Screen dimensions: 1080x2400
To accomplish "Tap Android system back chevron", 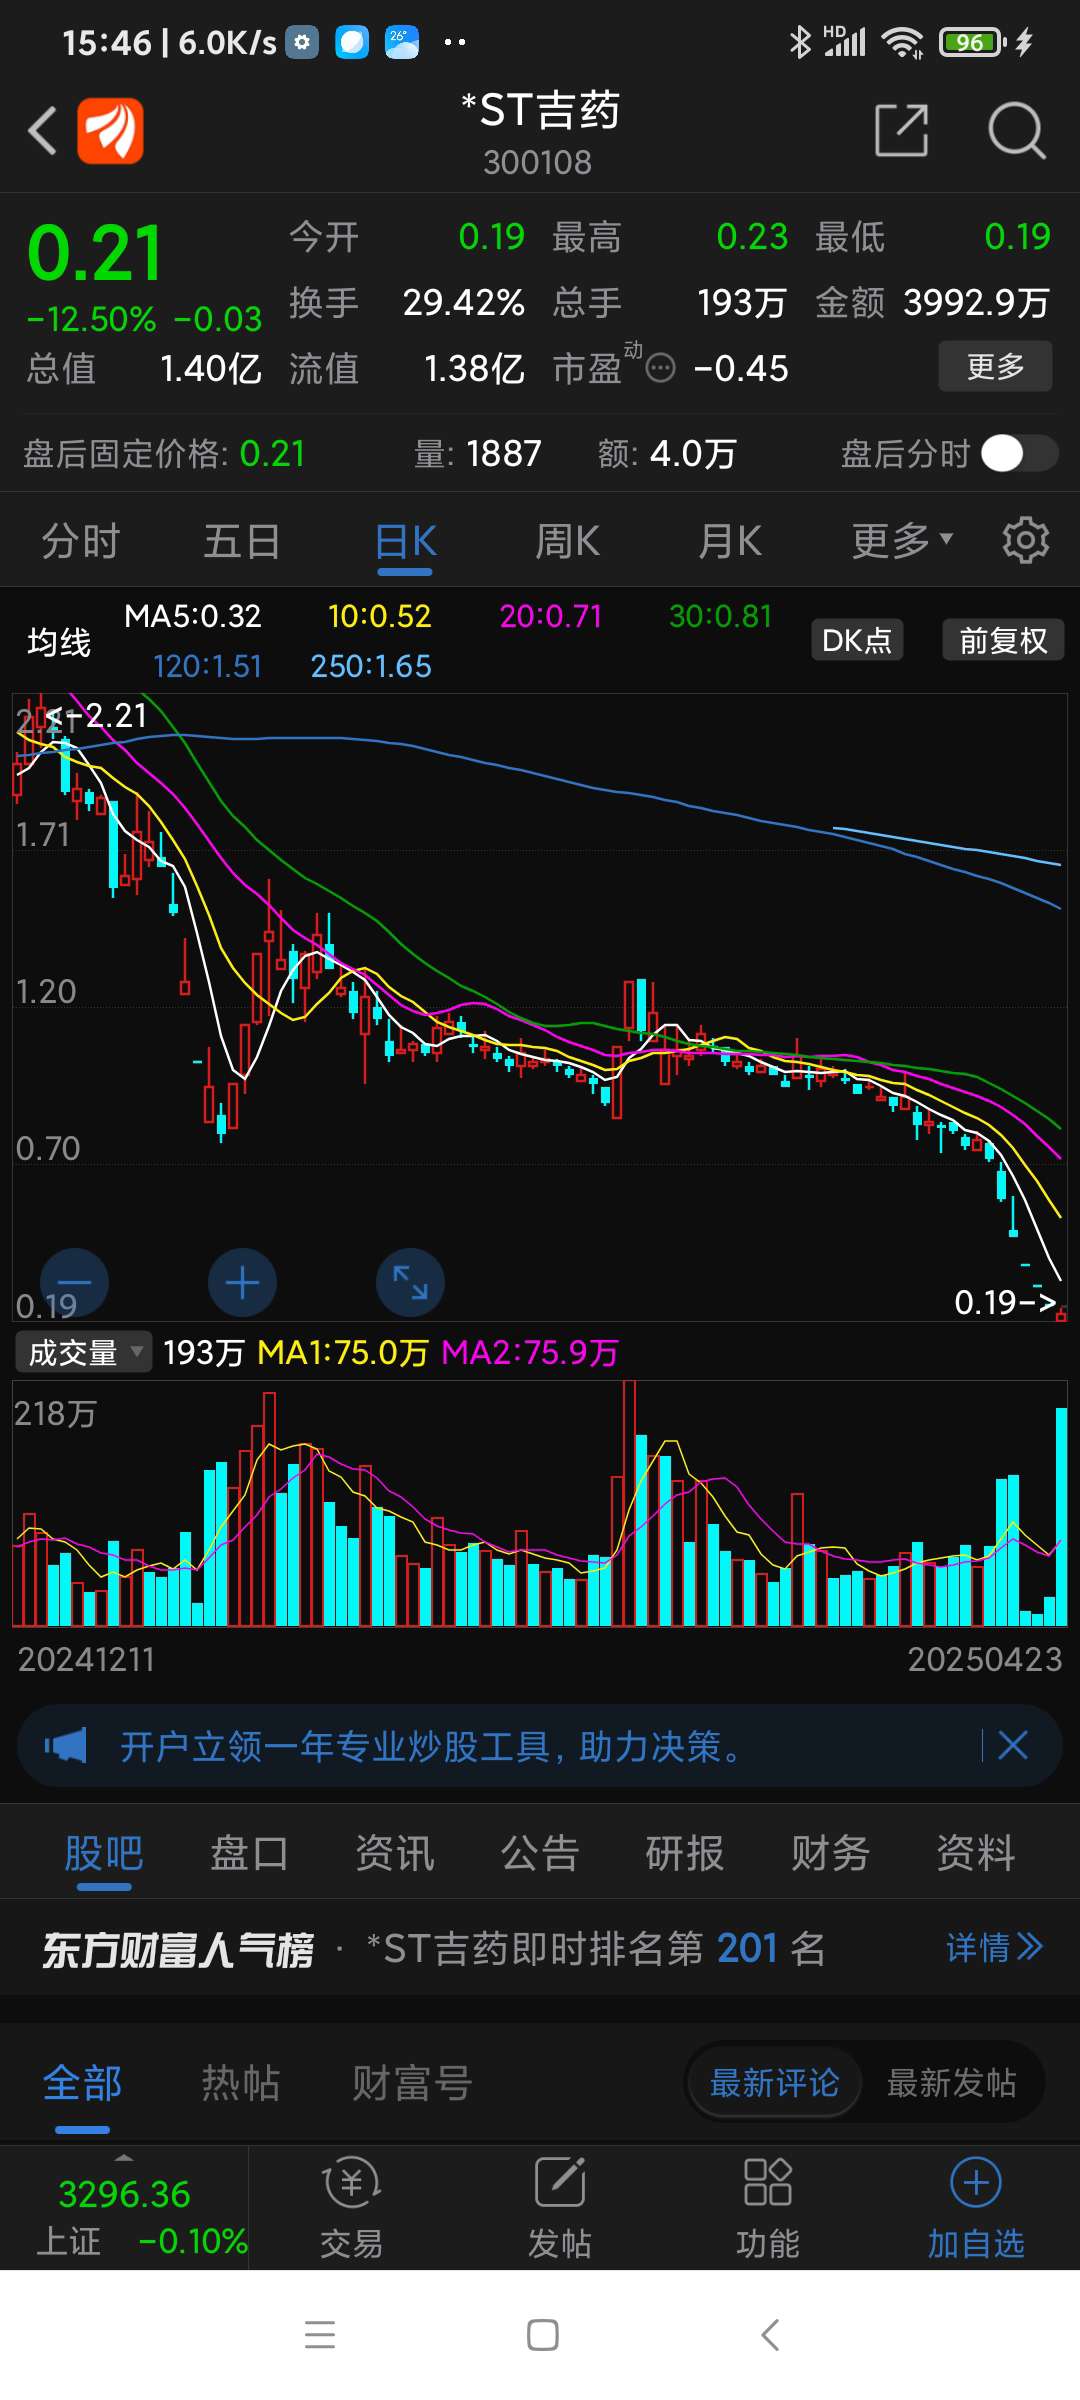I will point(769,2335).
